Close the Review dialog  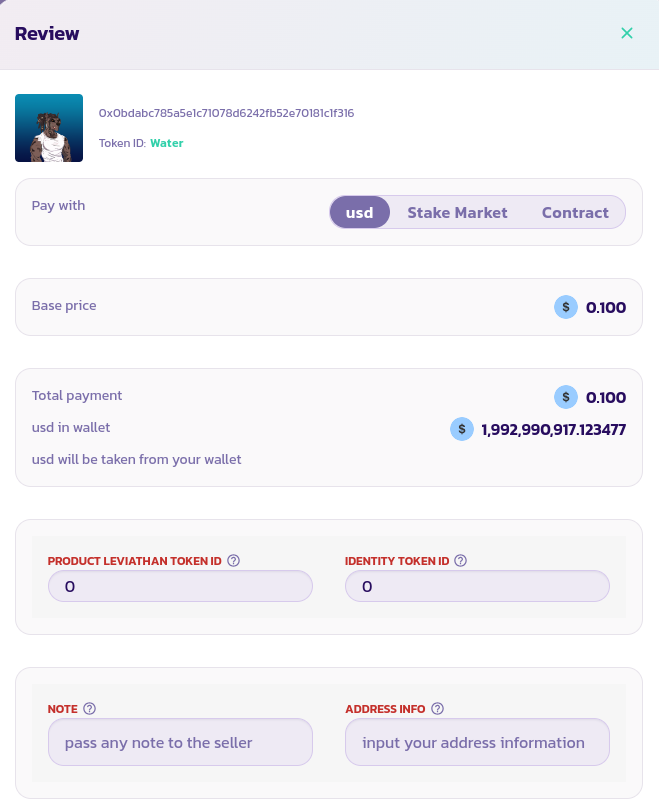tap(627, 33)
